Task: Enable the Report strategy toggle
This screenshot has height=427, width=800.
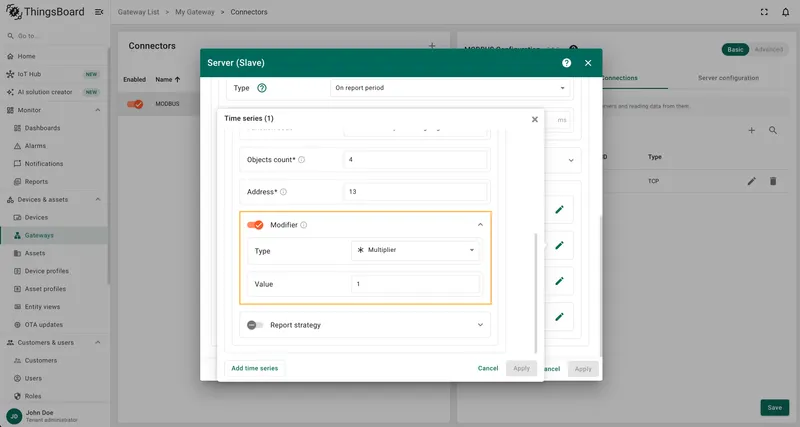Action: [255, 325]
